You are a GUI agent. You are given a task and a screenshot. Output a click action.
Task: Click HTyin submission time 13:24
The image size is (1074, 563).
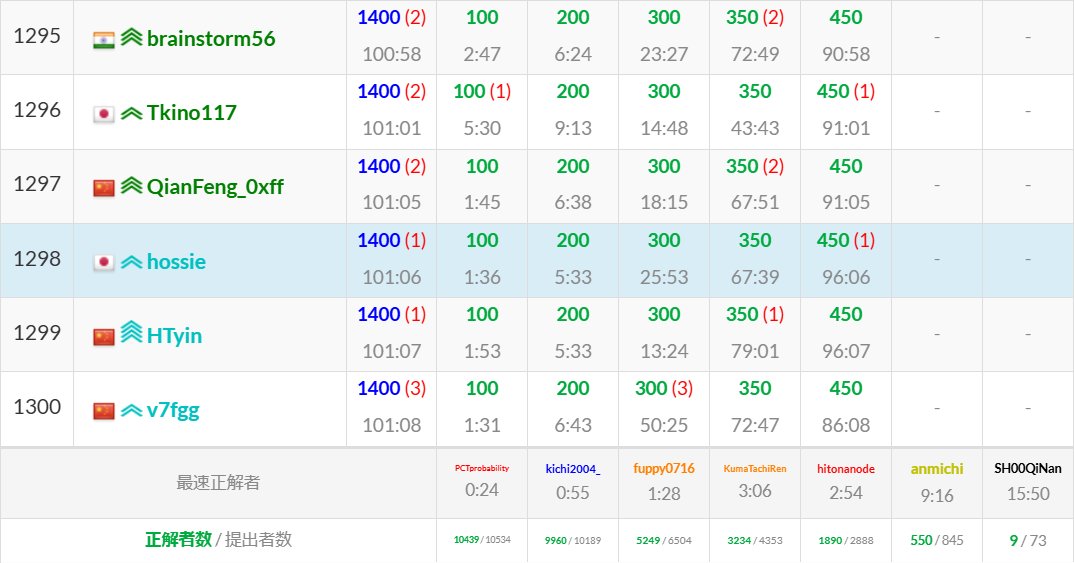(x=664, y=351)
